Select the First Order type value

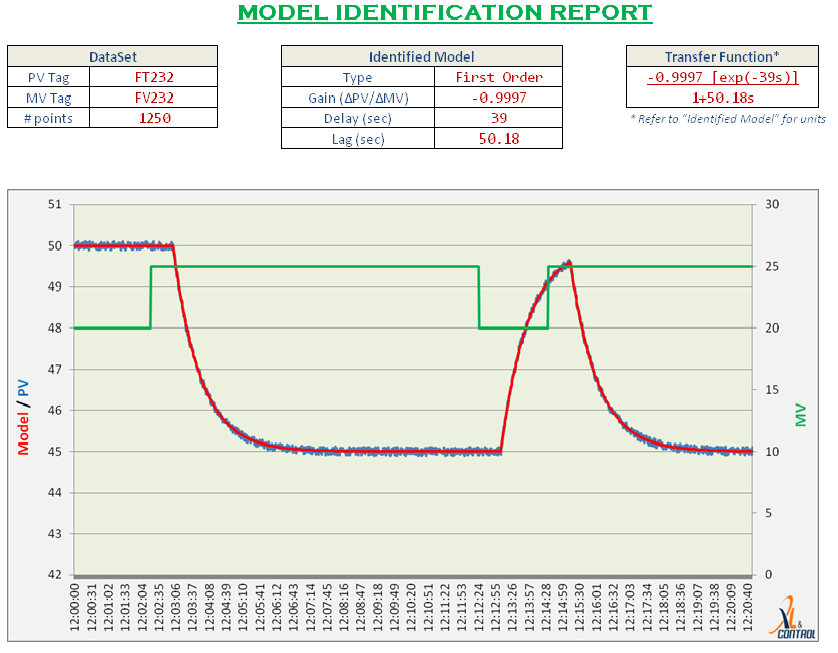click(499, 77)
